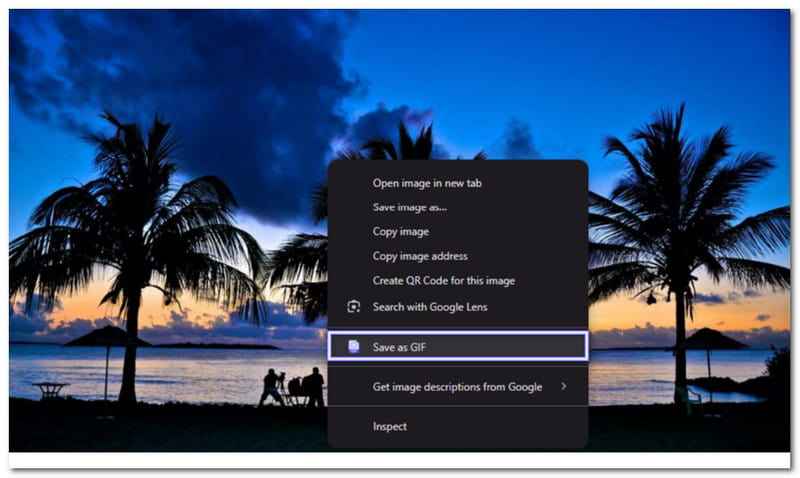Viewport: 800px width, 478px height.
Task: Open image in new tab
Action: (x=427, y=183)
